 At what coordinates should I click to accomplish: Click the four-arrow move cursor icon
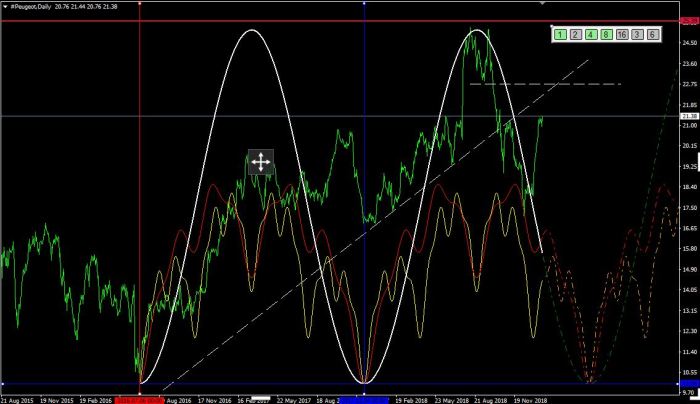coord(260,161)
